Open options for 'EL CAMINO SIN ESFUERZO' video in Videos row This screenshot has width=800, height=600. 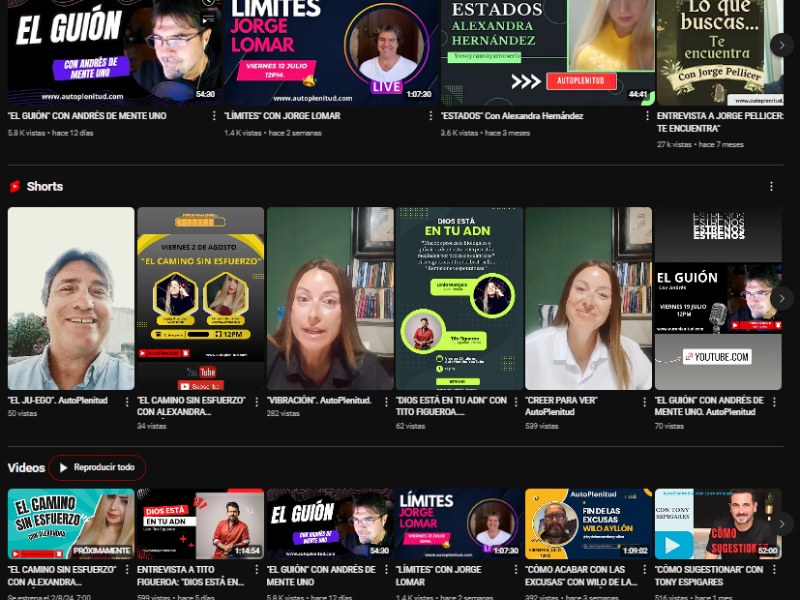pos(127,570)
